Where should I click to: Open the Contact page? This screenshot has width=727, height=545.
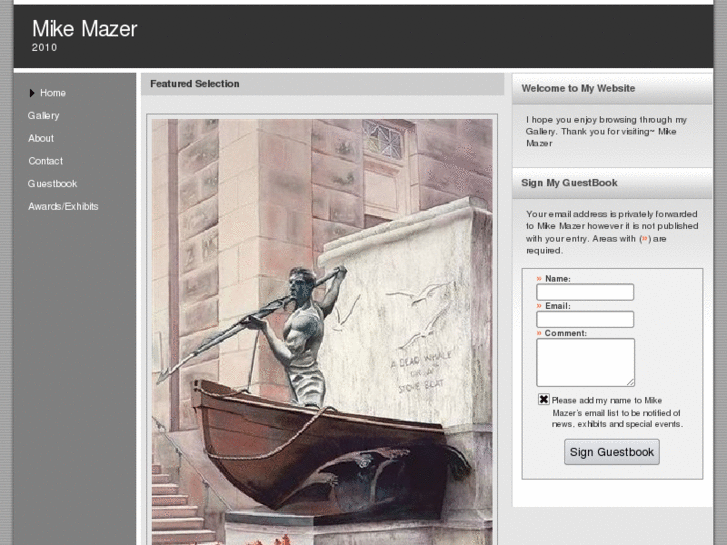tap(45, 161)
